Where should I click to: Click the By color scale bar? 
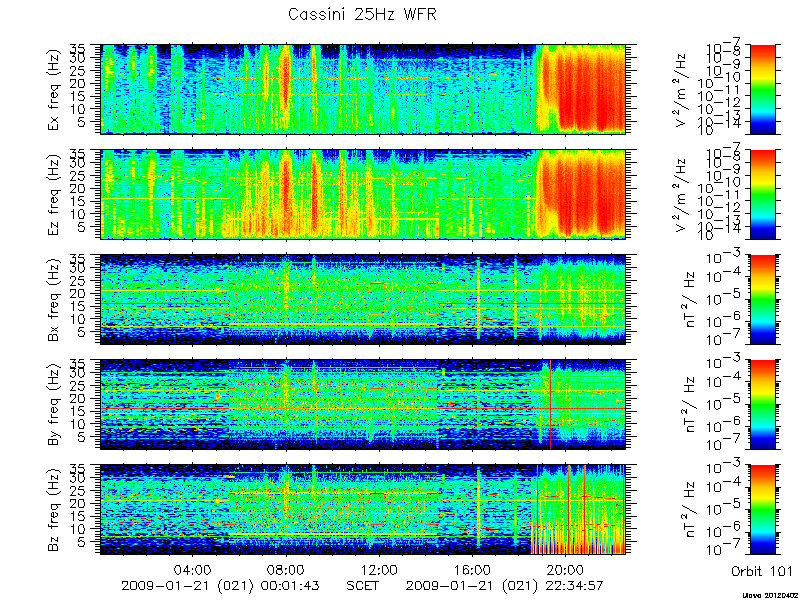coord(762,405)
